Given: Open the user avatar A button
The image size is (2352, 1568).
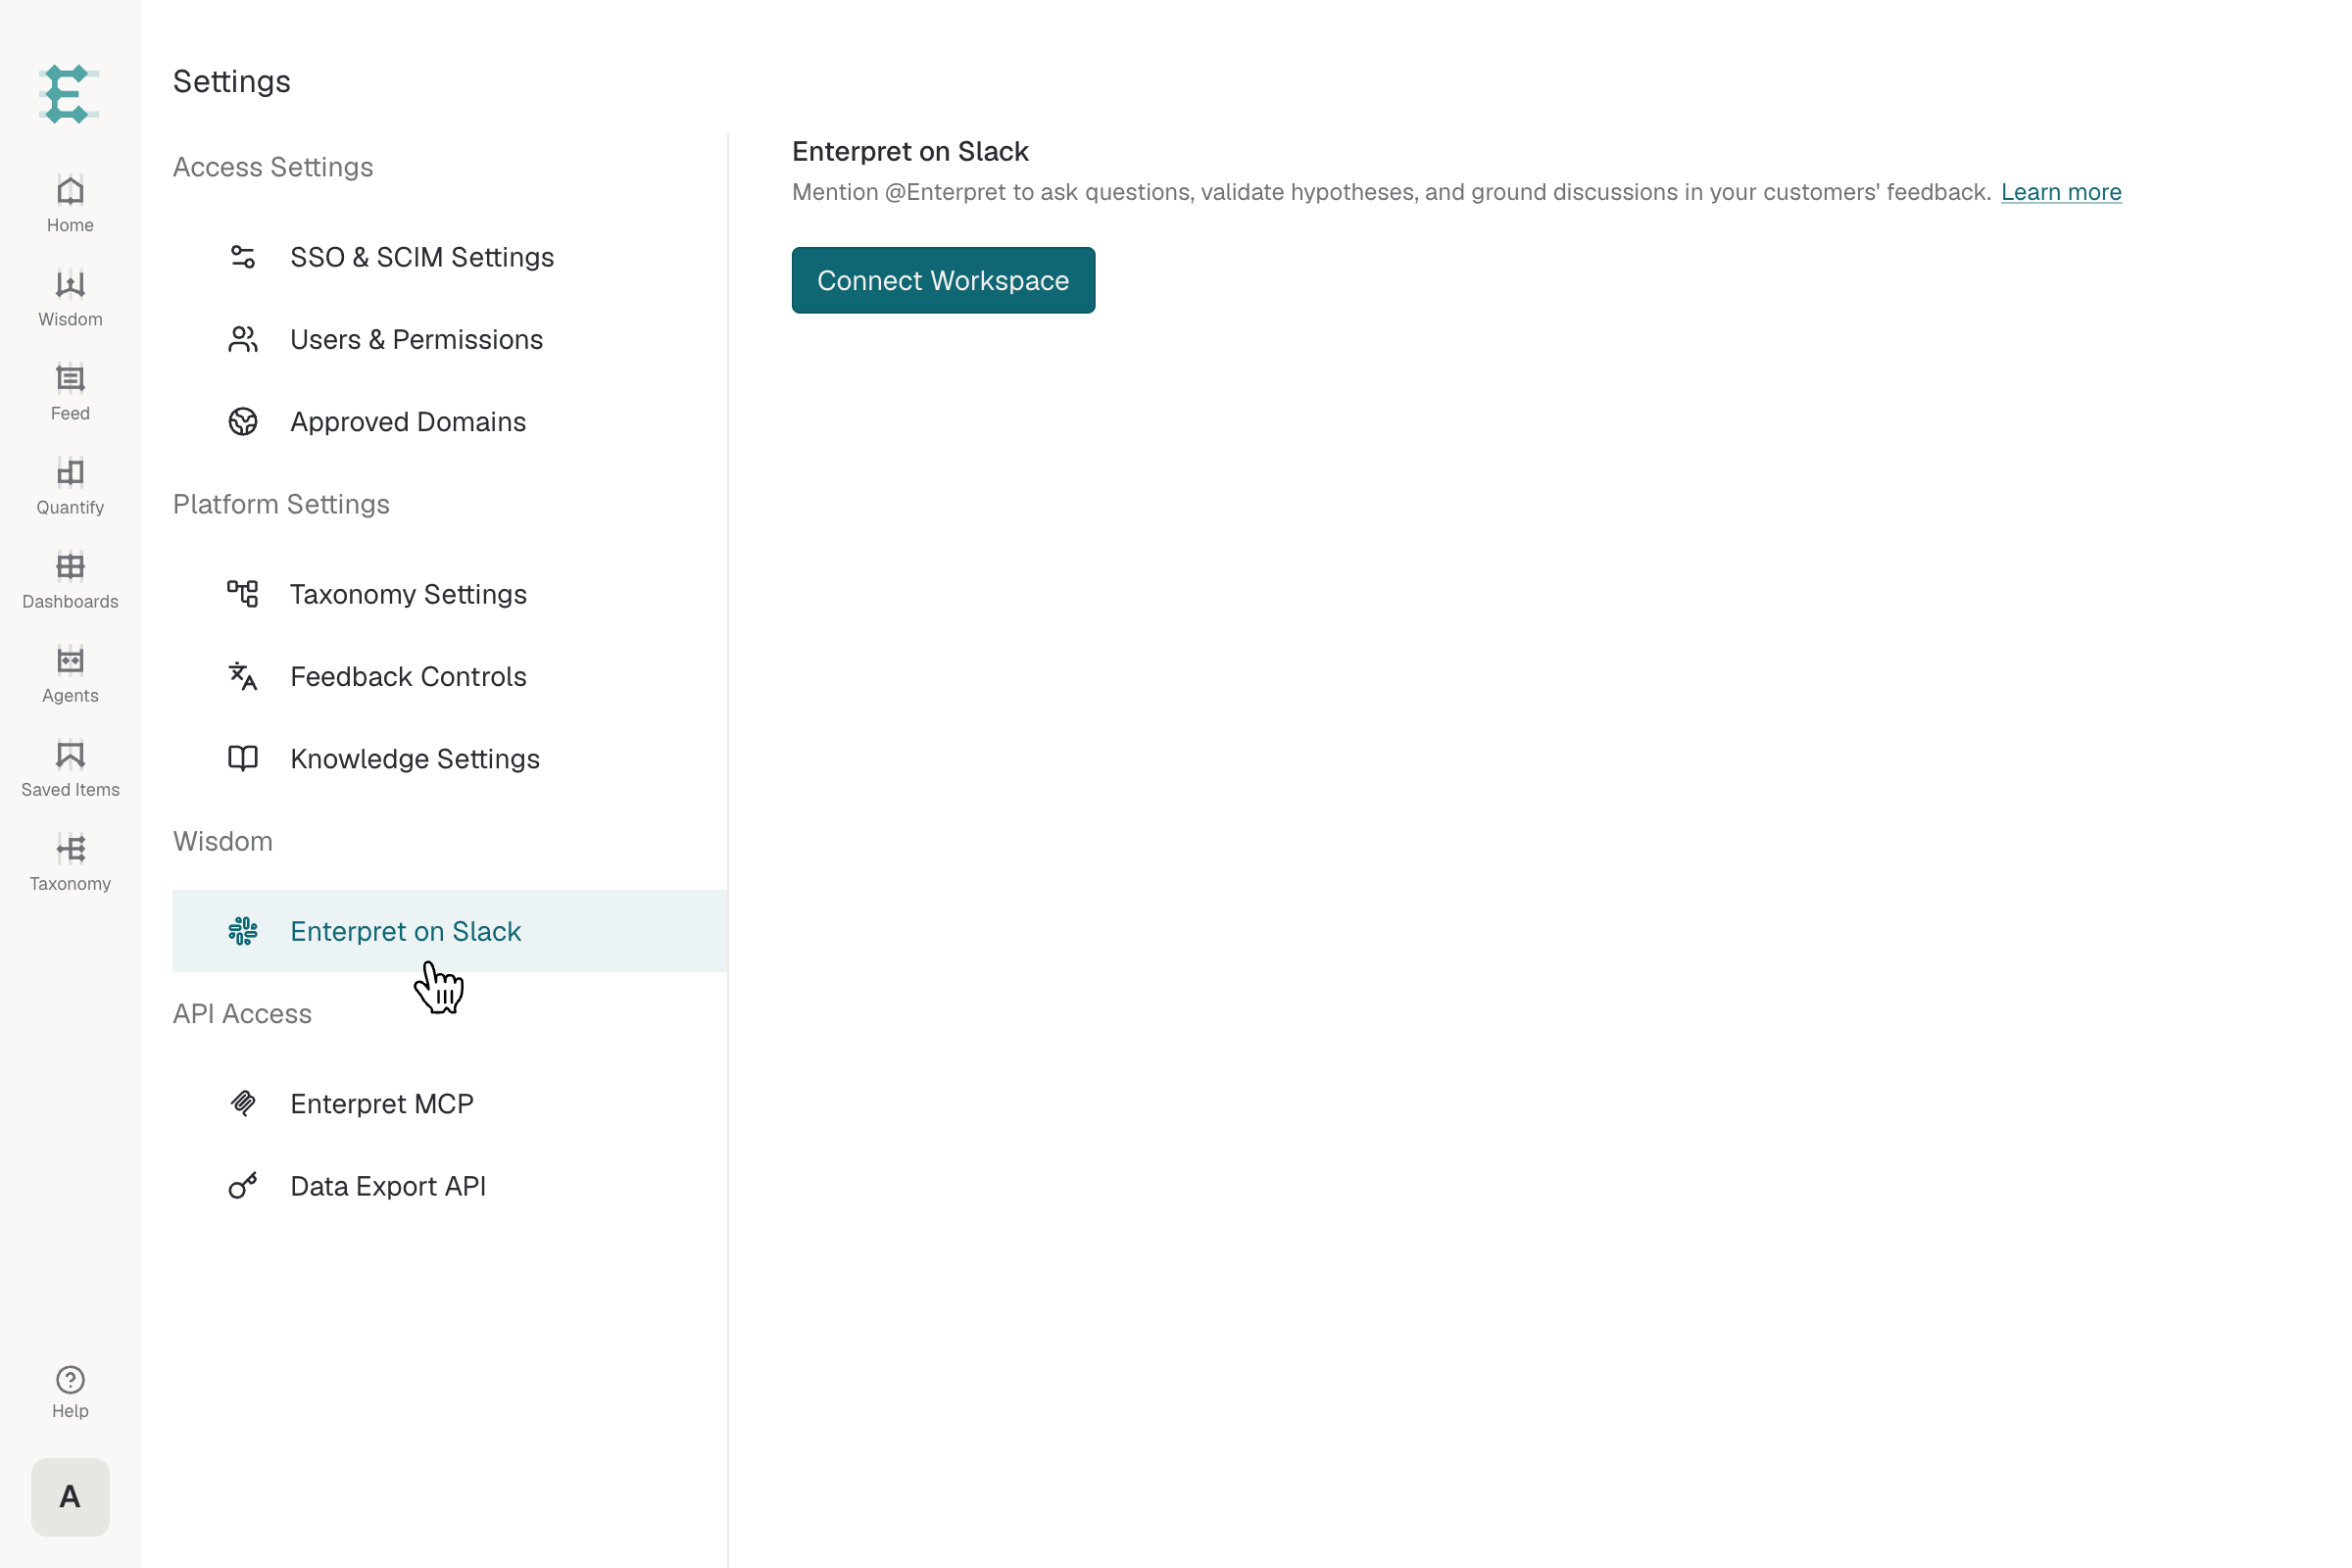Looking at the screenshot, I should pyautogui.click(x=70, y=1497).
